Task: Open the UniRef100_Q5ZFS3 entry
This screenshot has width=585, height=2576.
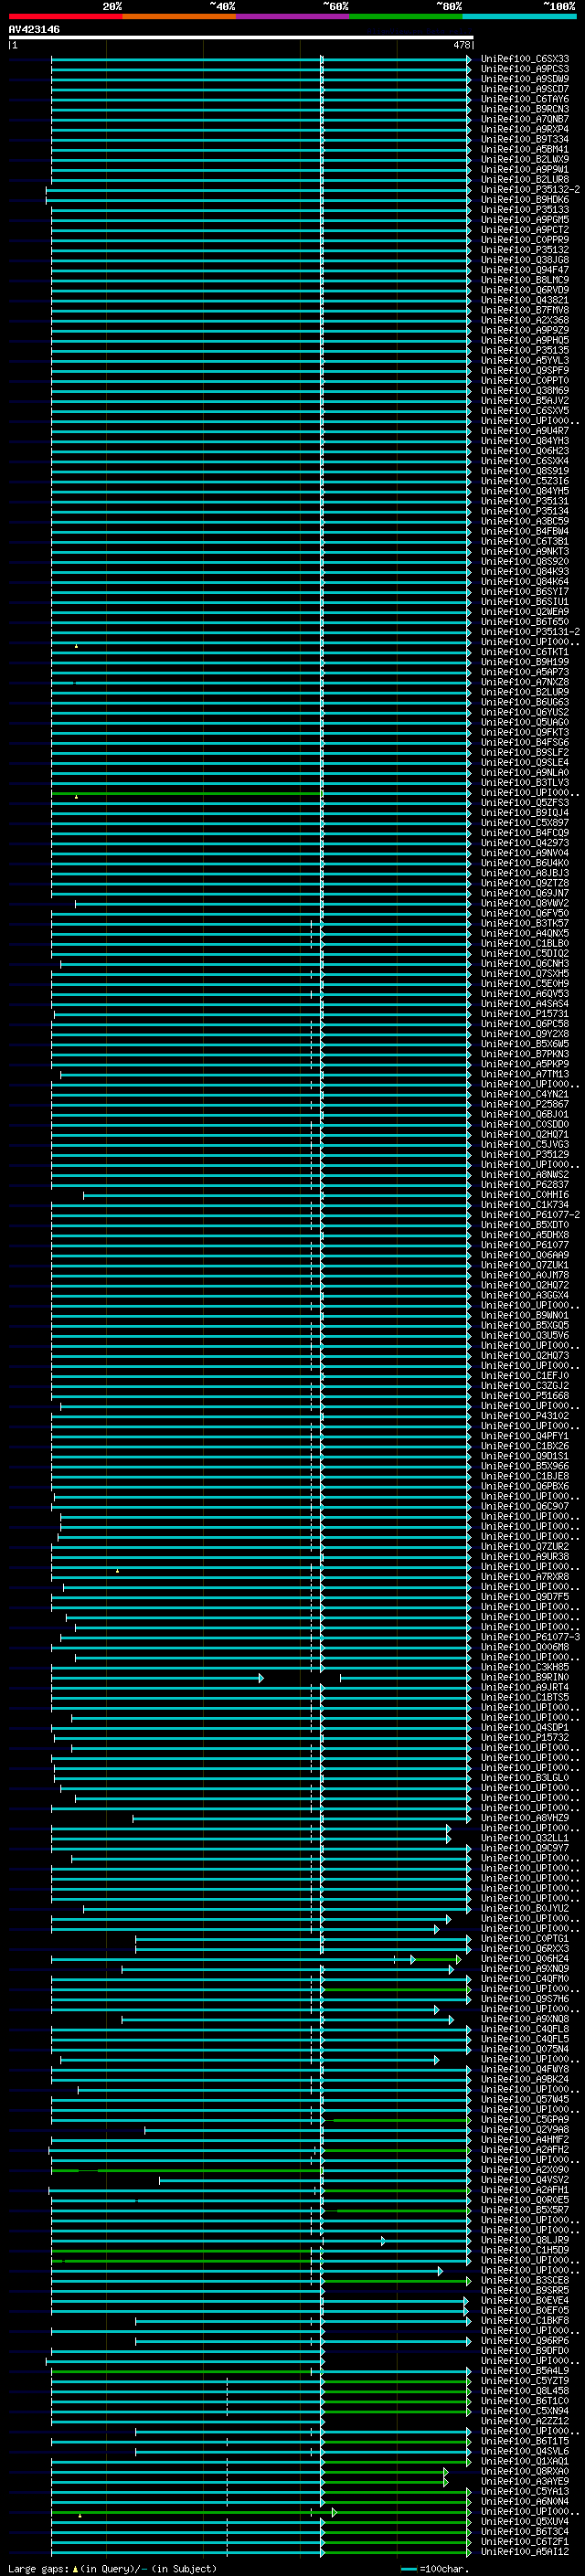Action: (x=524, y=803)
